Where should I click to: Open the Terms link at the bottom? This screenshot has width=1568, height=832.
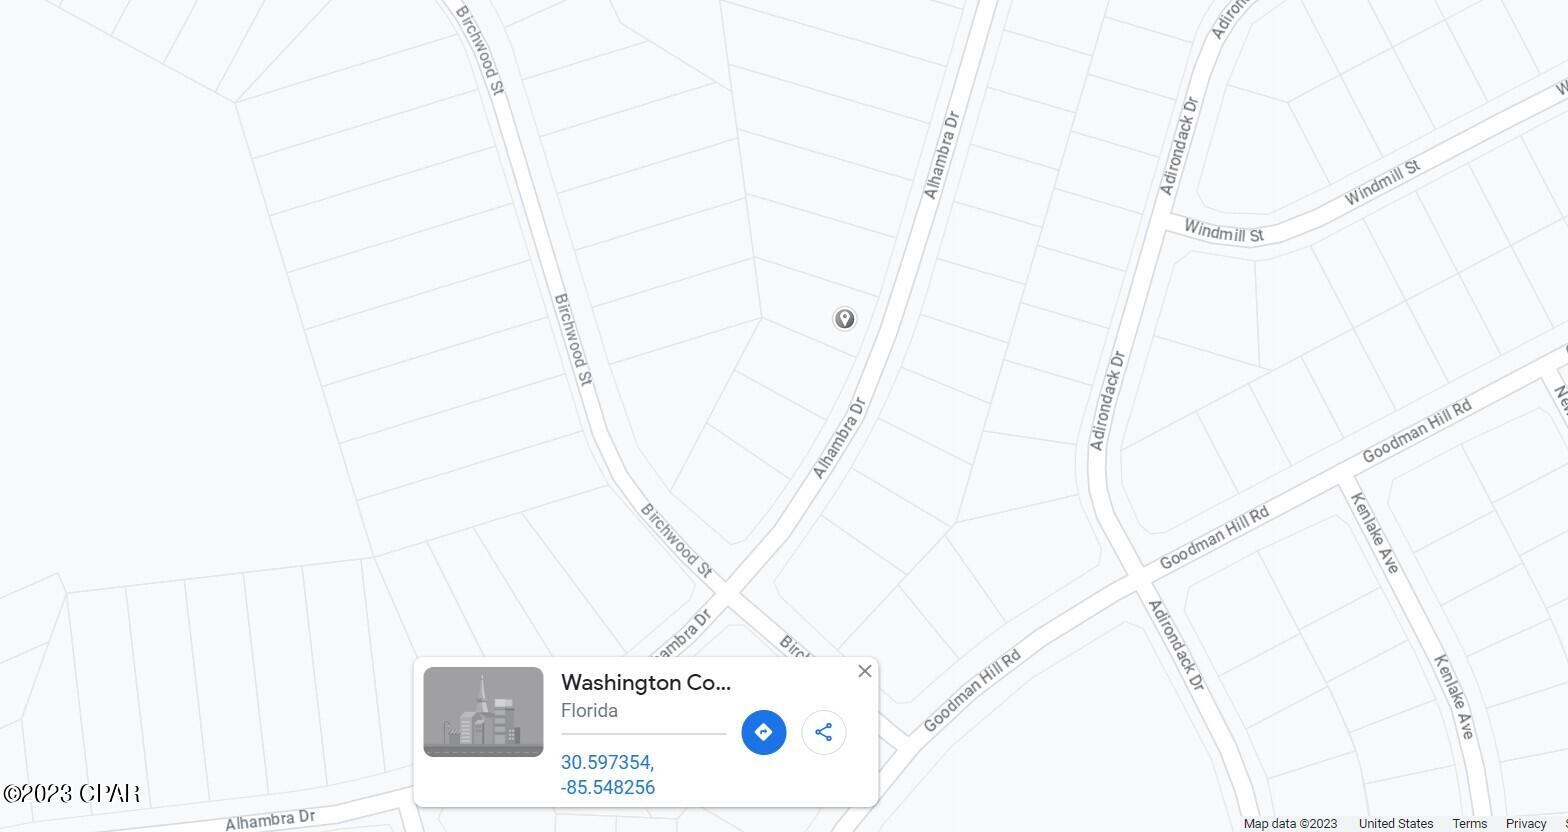1469,824
